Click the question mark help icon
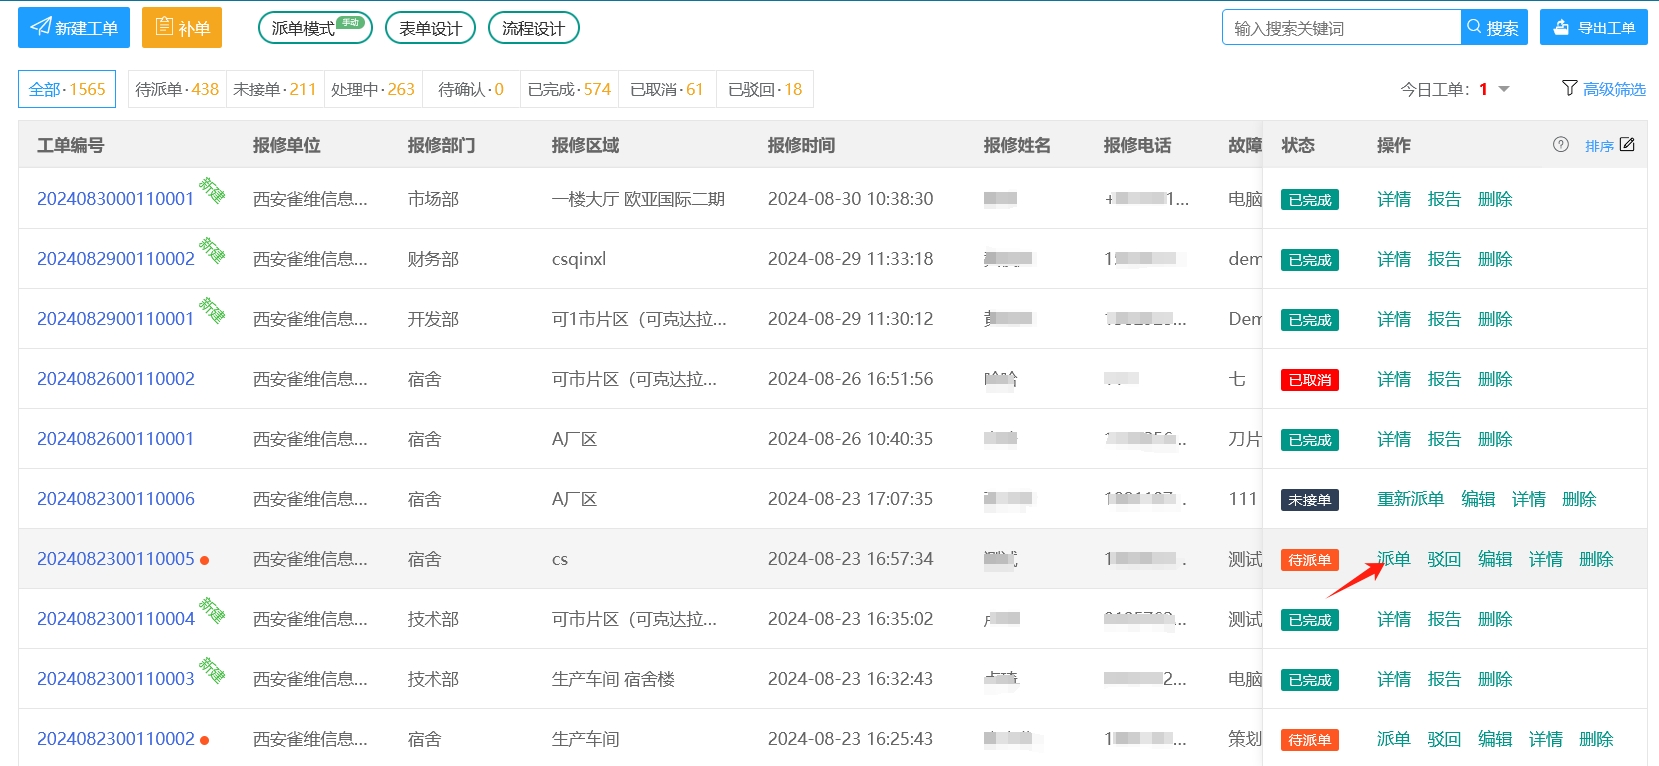 [1560, 145]
